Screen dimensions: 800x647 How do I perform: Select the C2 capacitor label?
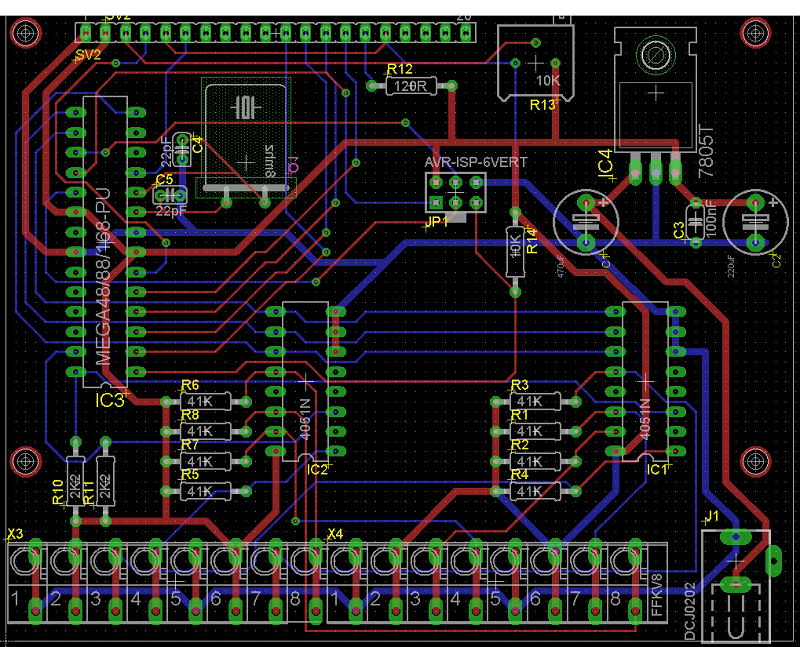pos(777,261)
